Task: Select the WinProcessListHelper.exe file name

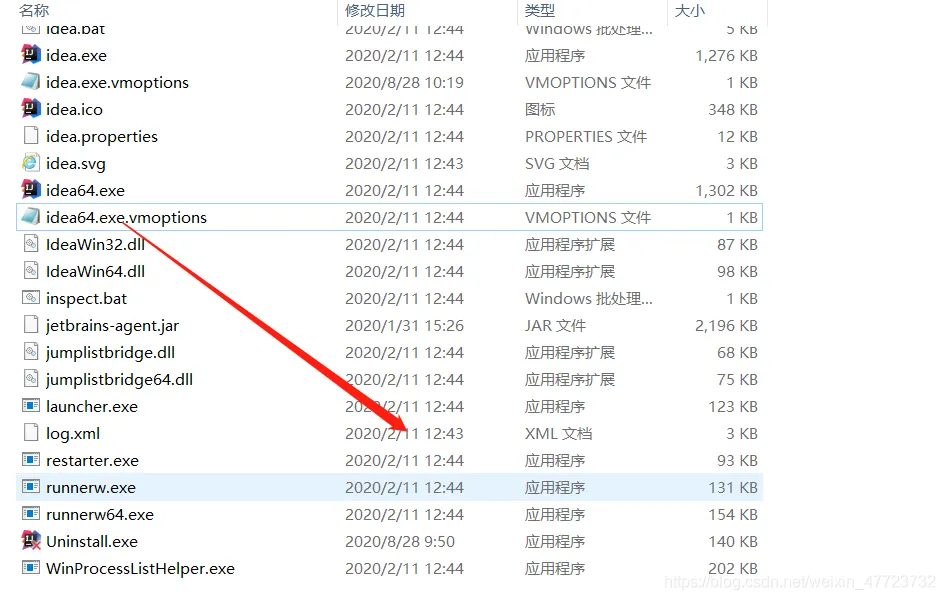Action: (x=140, y=569)
